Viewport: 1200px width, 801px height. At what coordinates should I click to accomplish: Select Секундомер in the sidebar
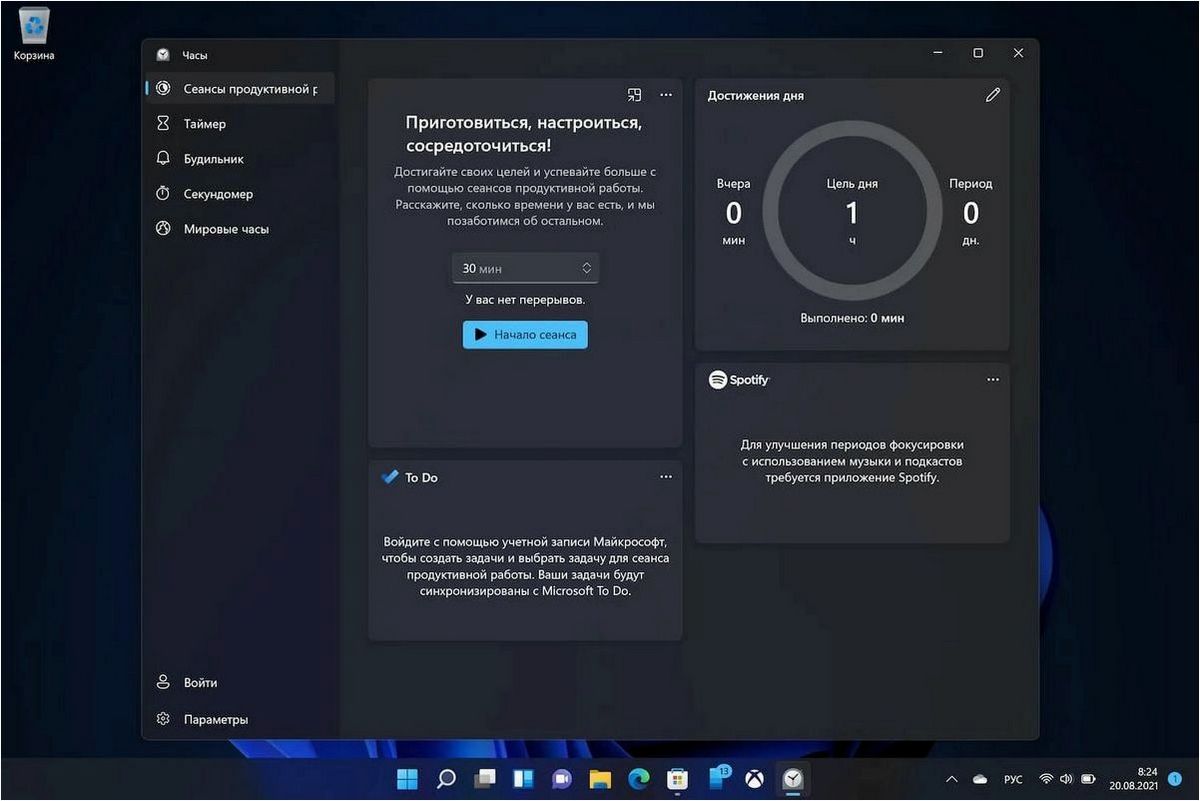coord(240,194)
